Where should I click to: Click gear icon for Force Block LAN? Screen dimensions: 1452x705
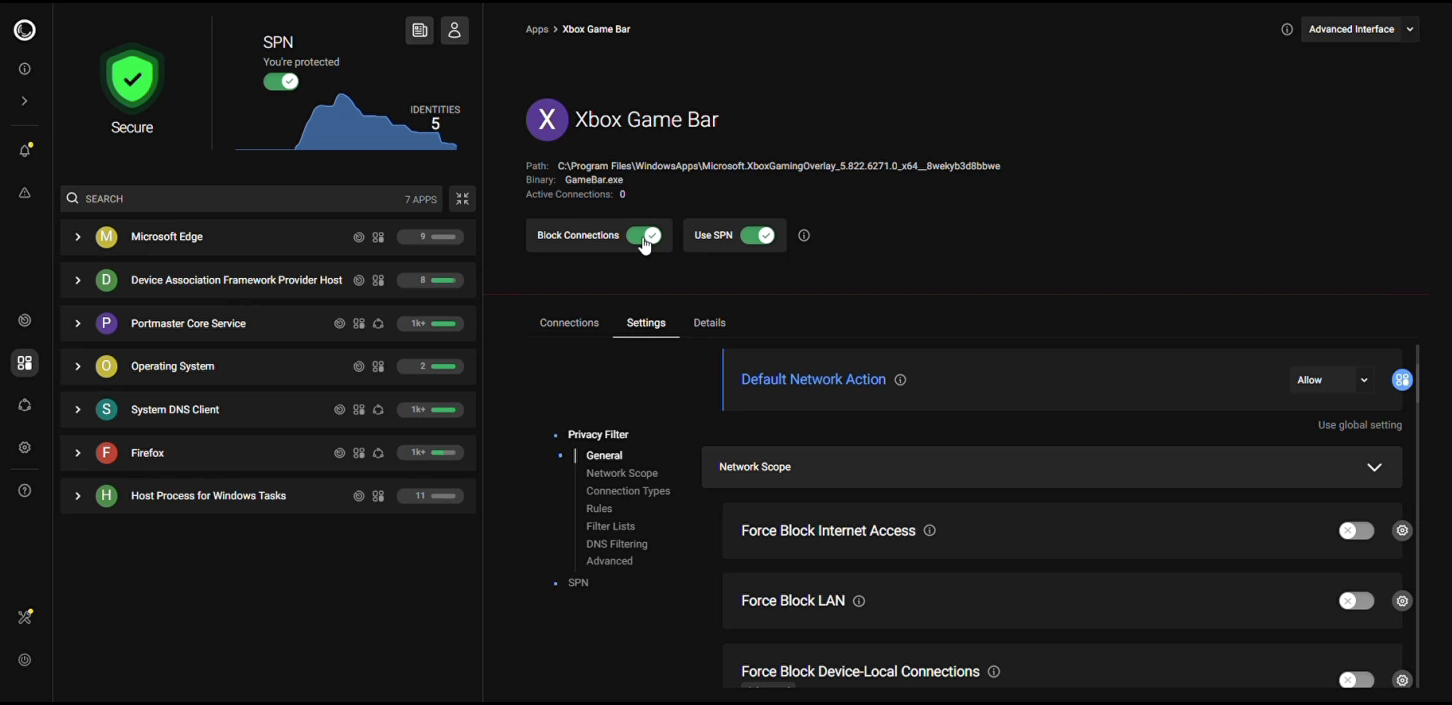tap(1402, 601)
